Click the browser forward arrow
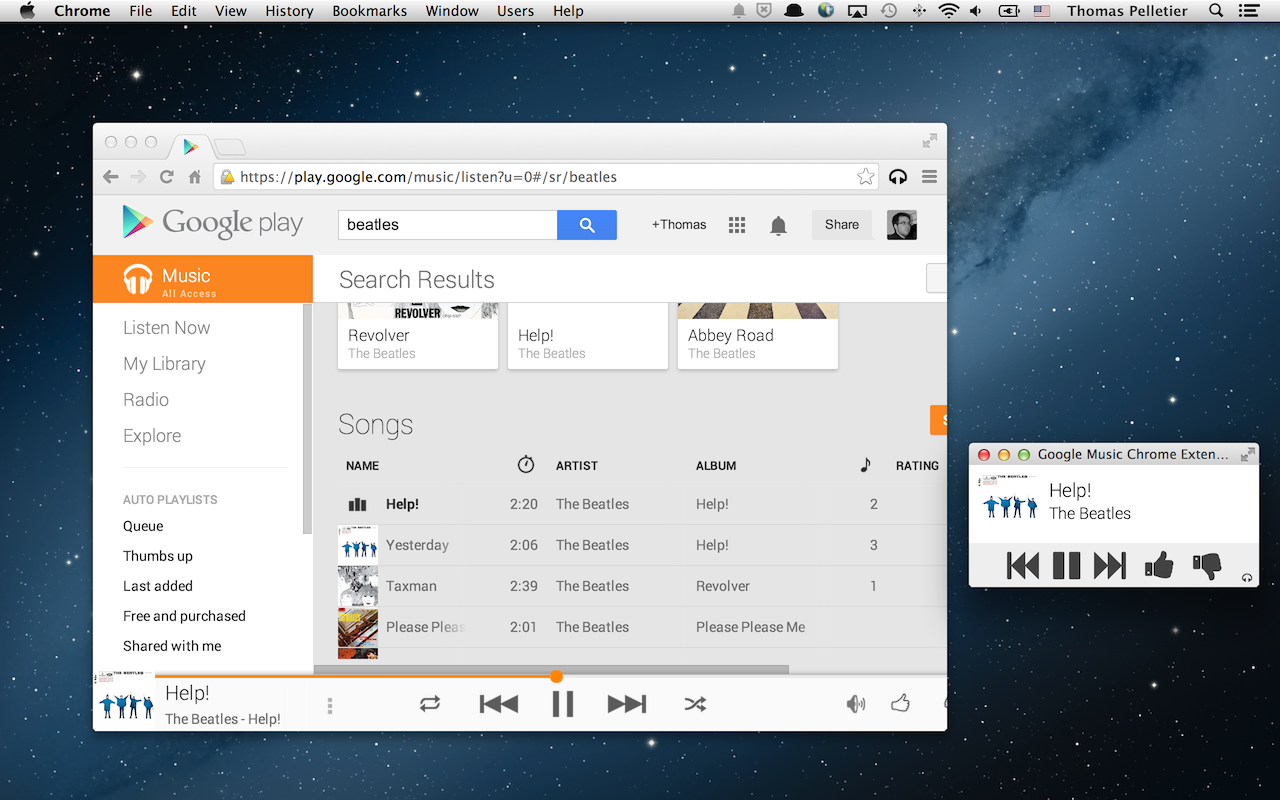1280x800 pixels. pyautogui.click(x=138, y=177)
